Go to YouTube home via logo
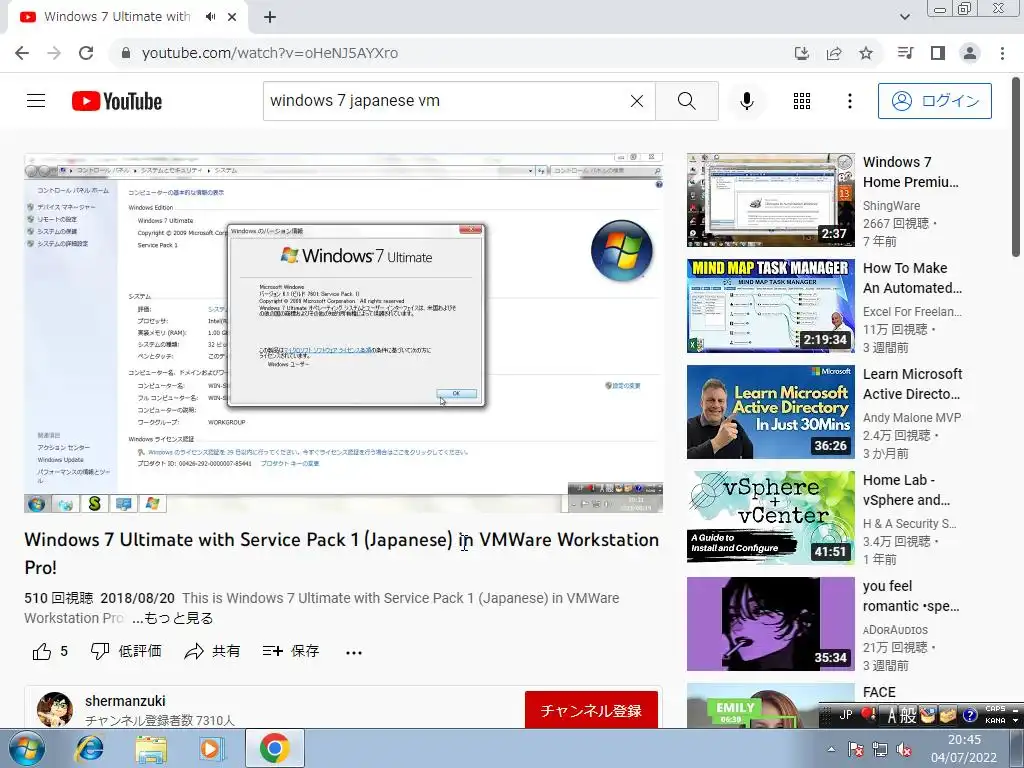This screenshot has height=768, width=1024. pyautogui.click(x=117, y=101)
